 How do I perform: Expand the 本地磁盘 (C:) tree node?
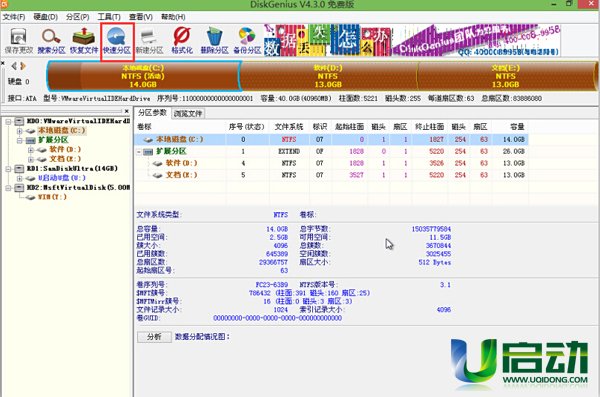coord(20,131)
